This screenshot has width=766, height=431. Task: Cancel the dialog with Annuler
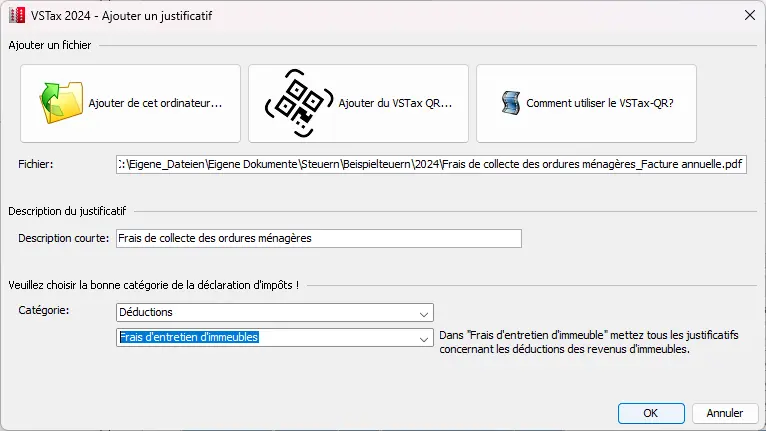tap(725, 413)
